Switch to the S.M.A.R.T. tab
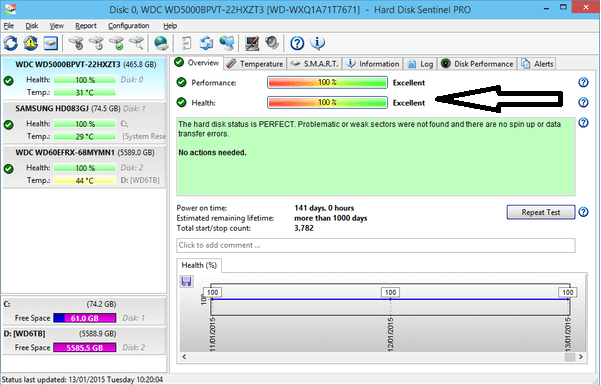 (x=314, y=64)
